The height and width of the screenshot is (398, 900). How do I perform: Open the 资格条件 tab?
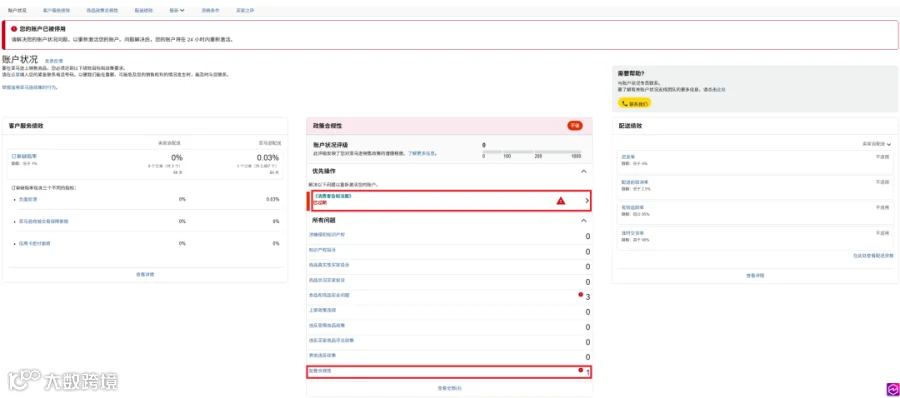(210, 10)
